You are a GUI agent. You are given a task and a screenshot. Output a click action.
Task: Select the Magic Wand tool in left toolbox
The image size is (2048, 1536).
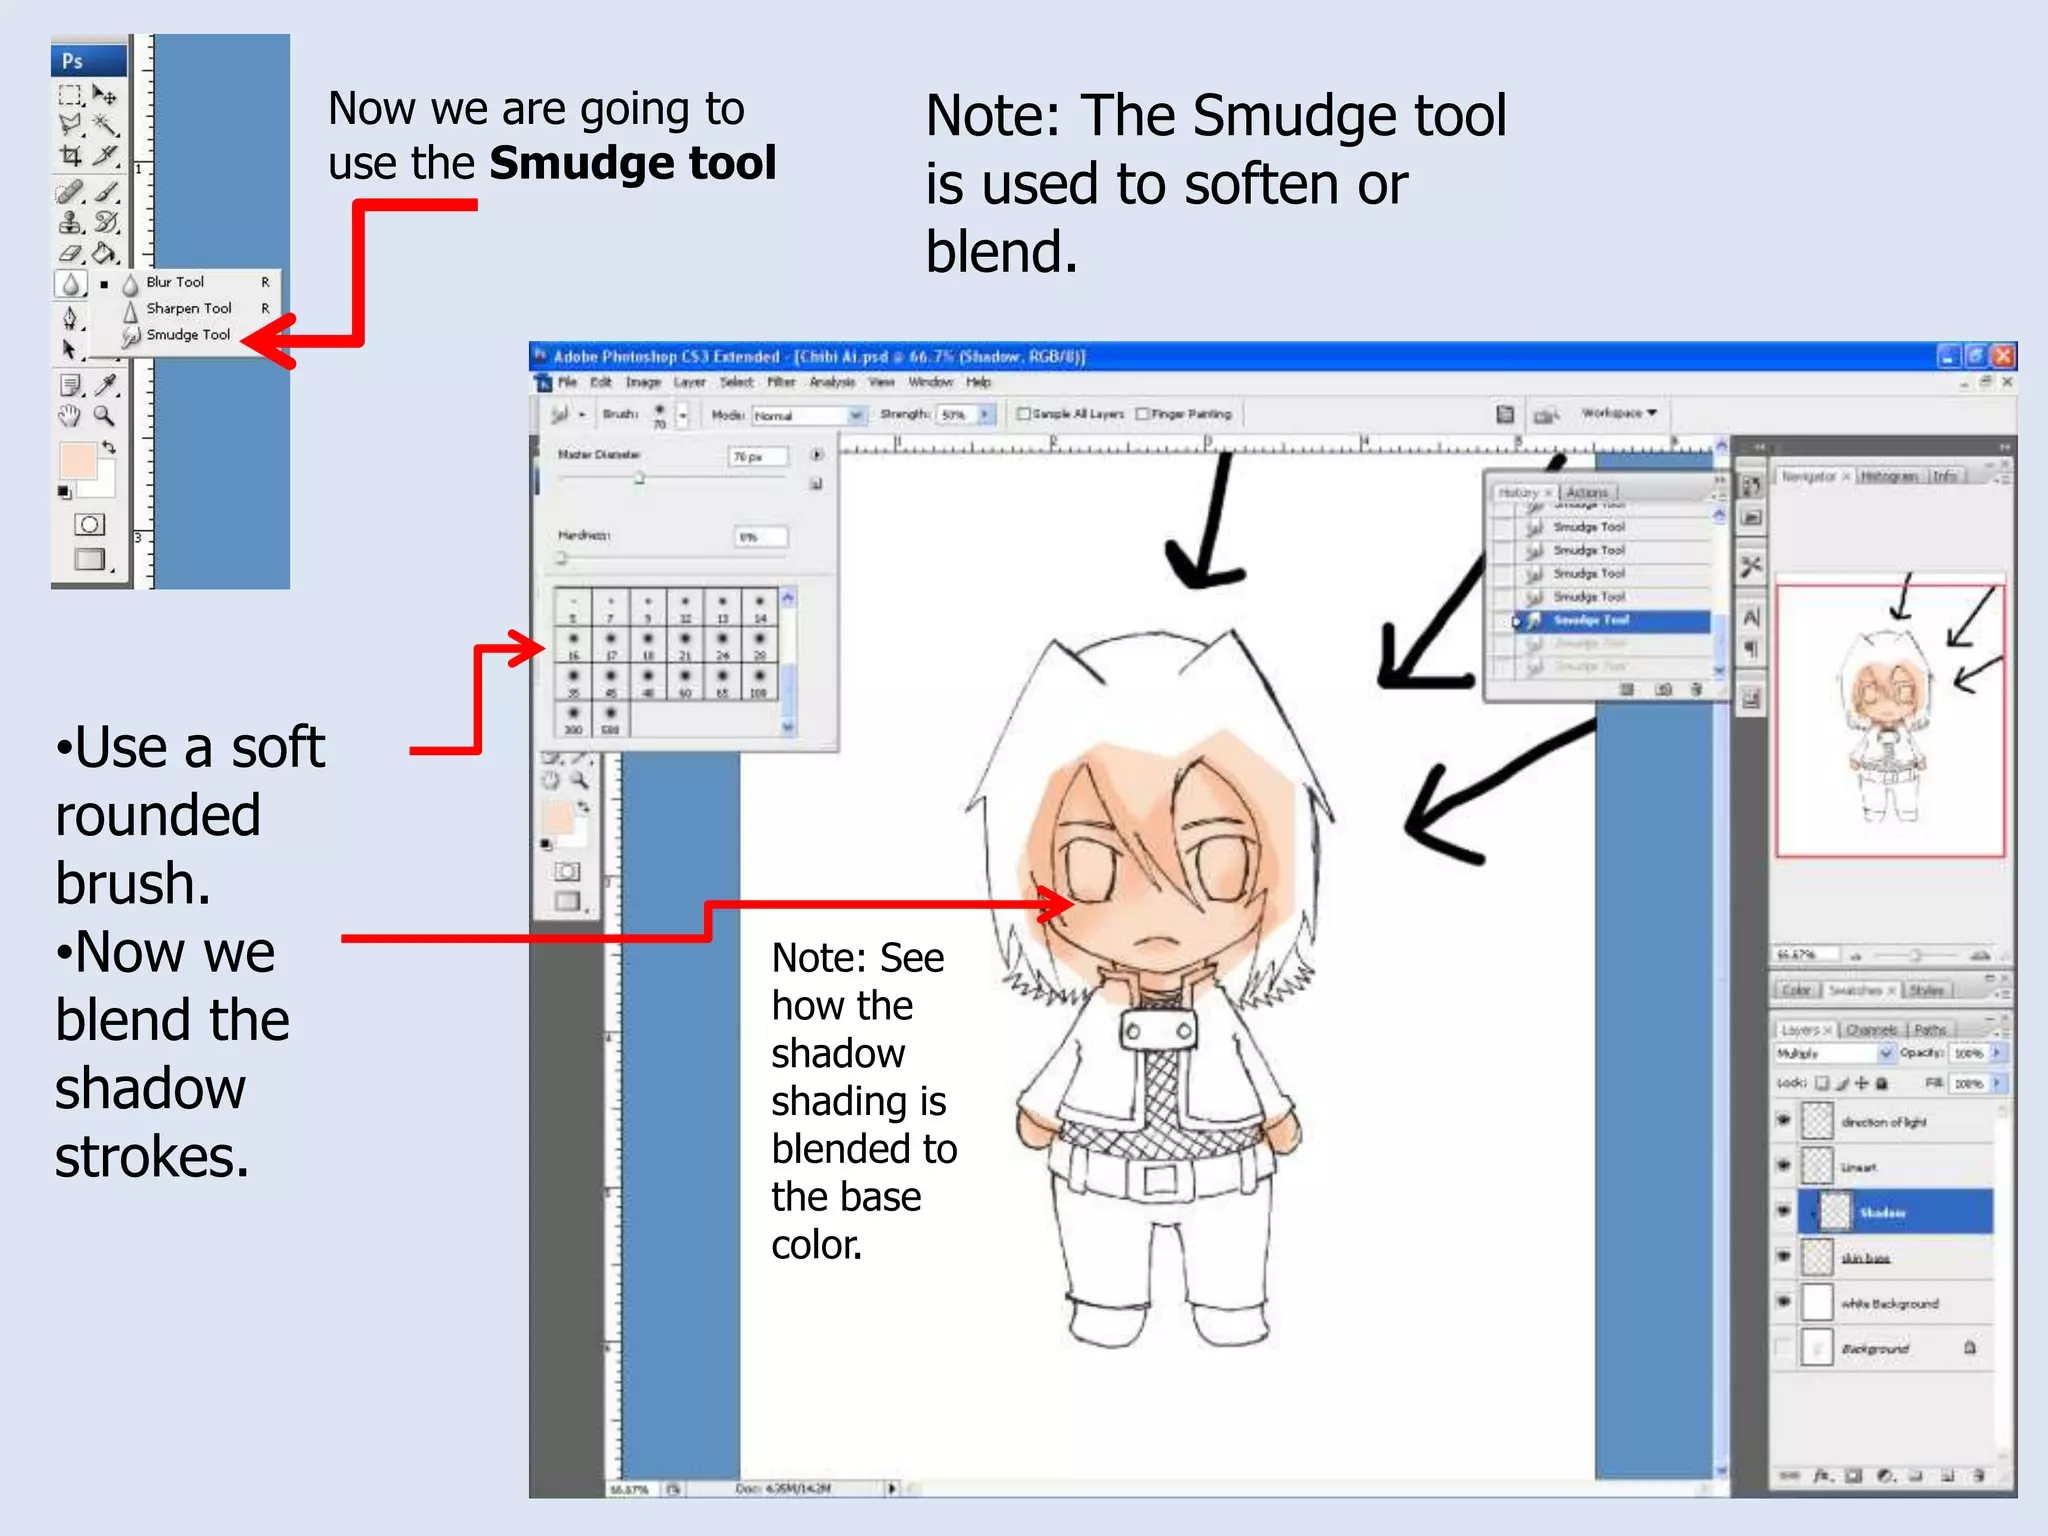click(105, 125)
